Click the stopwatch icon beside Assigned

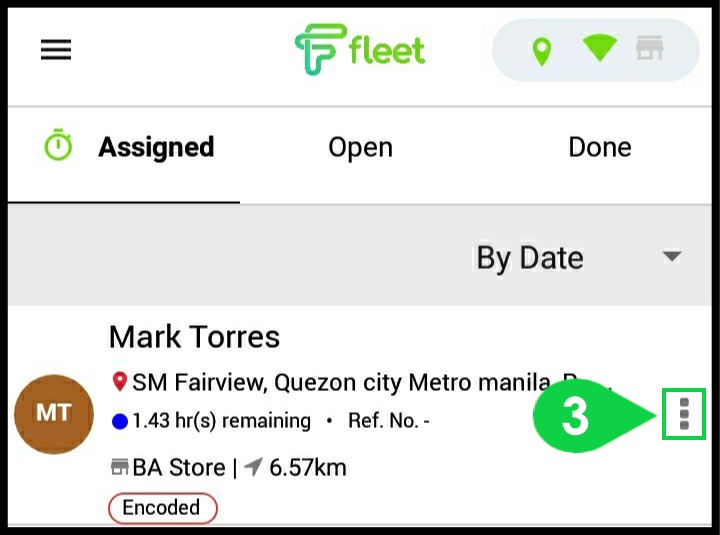click(58, 145)
